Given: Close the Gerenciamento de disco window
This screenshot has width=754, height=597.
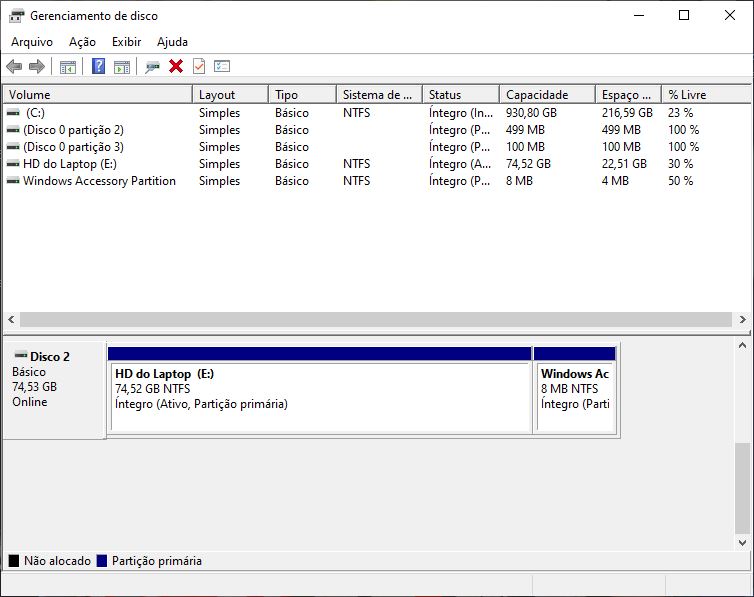Looking at the screenshot, I should pos(729,15).
